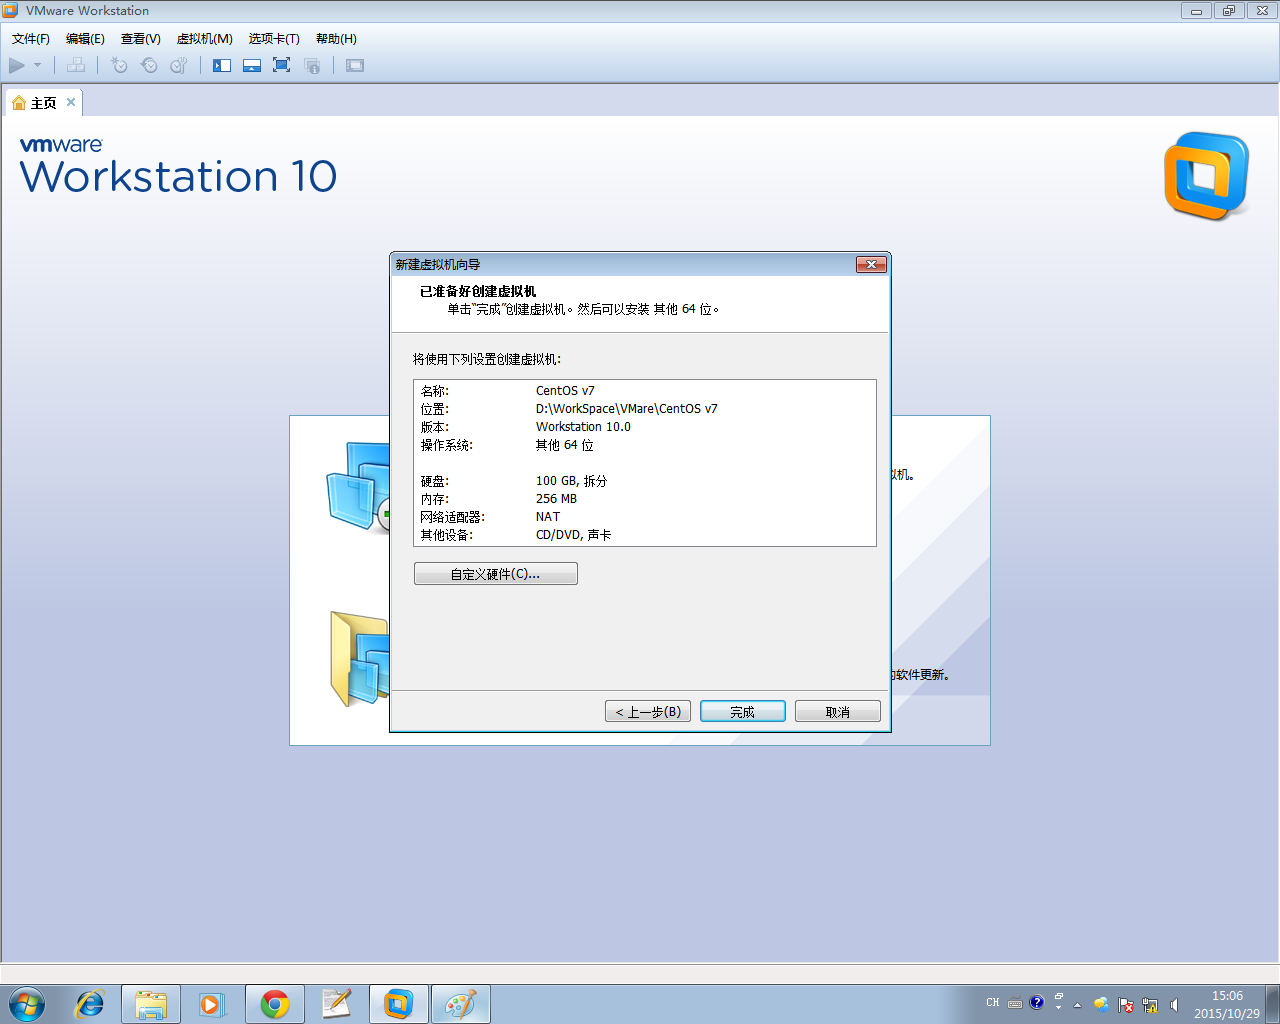The height and width of the screenshot is (1024, 1280).
Task: Select the D:\WorkSpace\VMare\CentOS v7 location text
Action: pyautogui.click(x=627, y=409)
